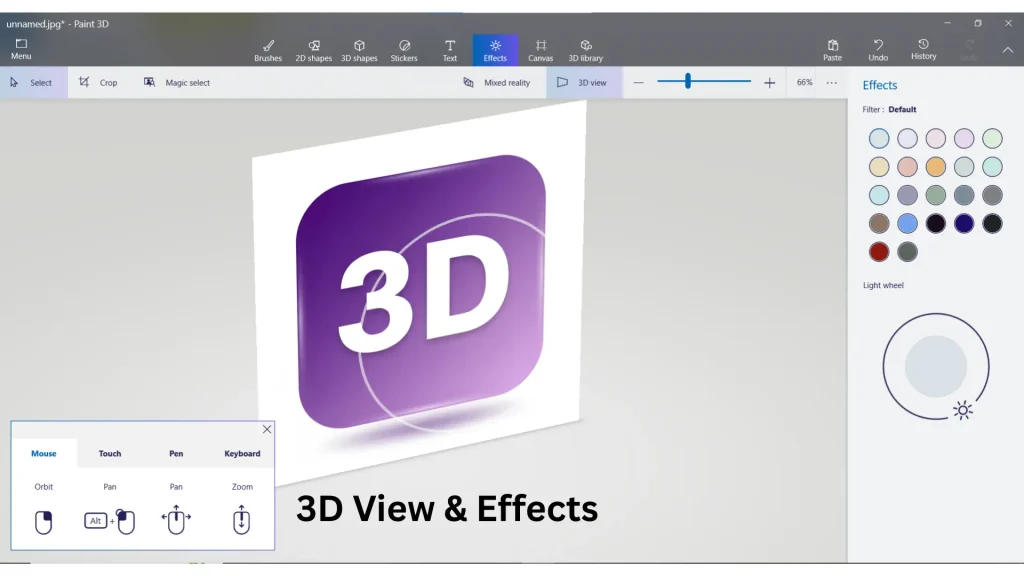Switch to the Touch tab

click(110, 453)
